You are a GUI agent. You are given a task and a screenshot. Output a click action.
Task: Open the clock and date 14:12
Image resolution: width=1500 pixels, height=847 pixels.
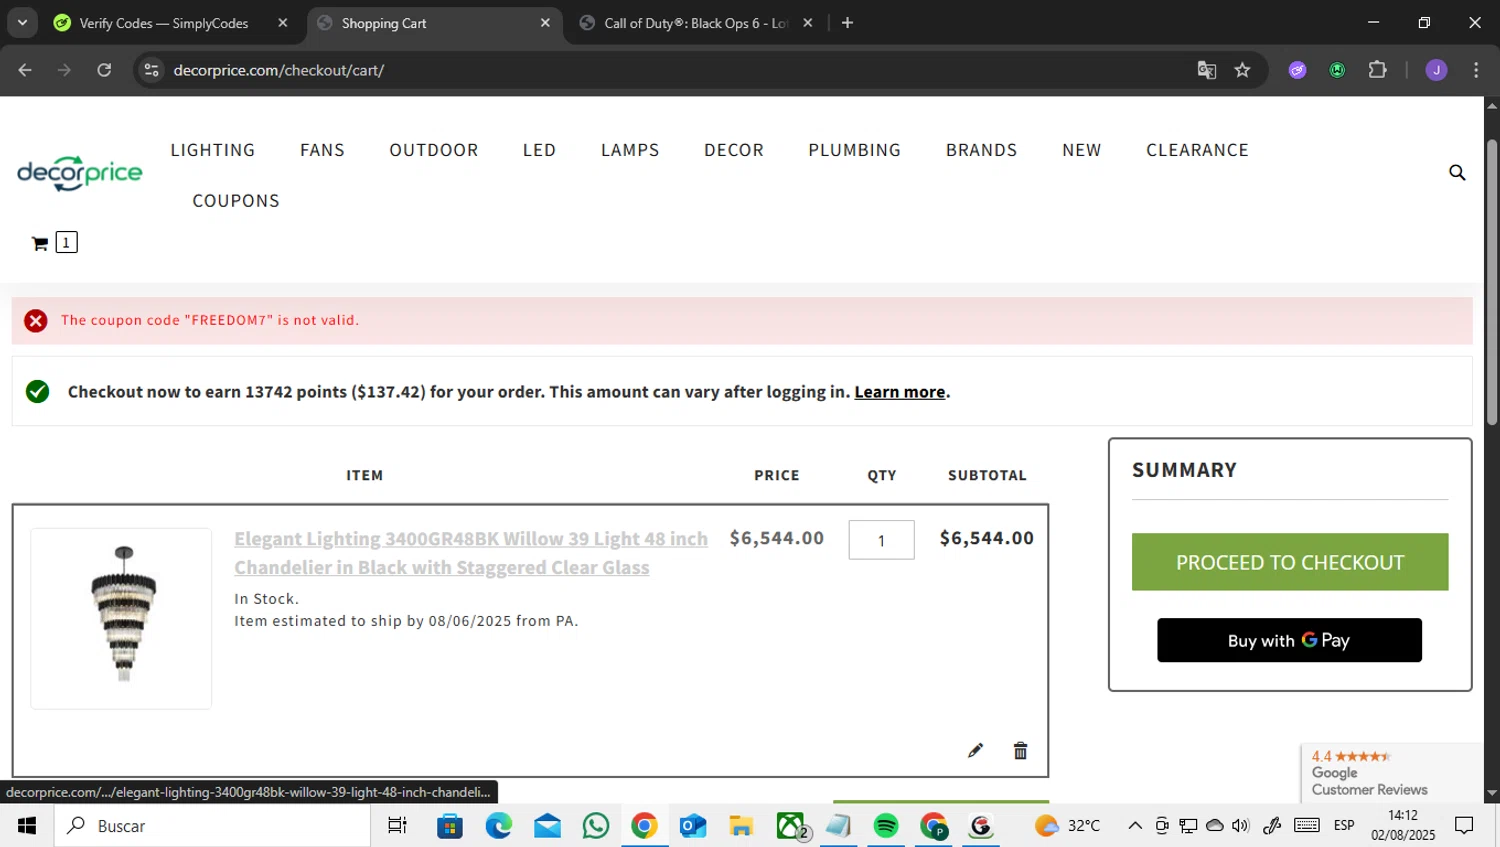pyautogui.click(x=1403, y=826)
